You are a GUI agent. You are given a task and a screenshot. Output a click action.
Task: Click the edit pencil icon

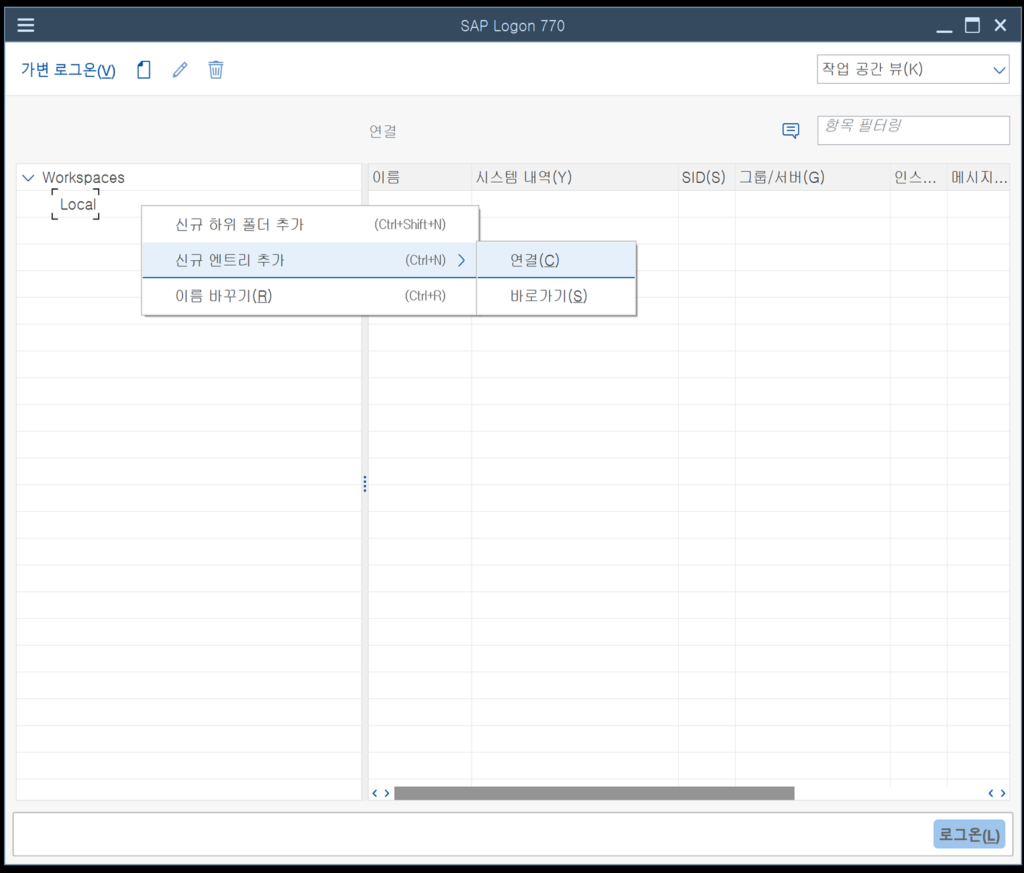(180, 70)
